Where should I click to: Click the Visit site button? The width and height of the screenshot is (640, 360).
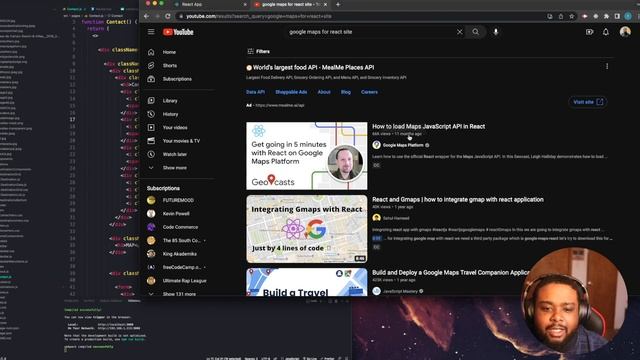click(587, 102)
